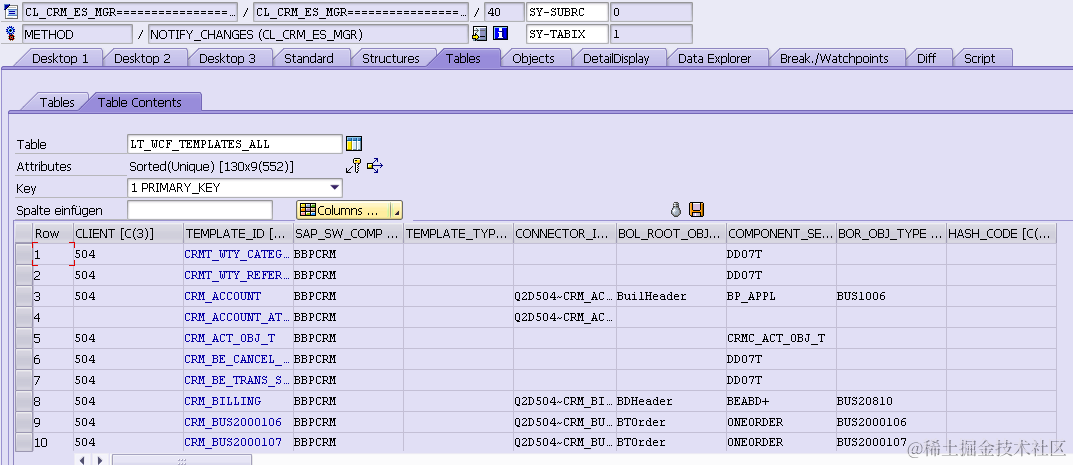The image size is (1073, 465).
Task: Open the Objects tab
Action: click(x=533, y=58)
